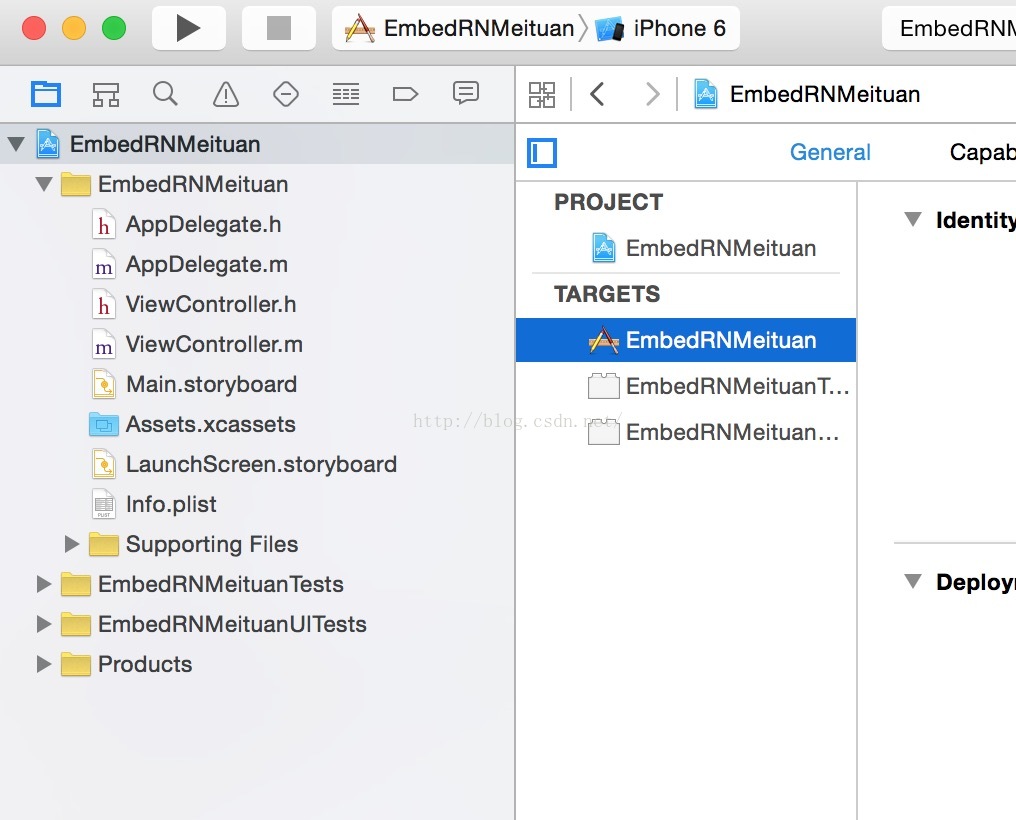Open the Breakpoint navigator
1016x820 pixels.
(406, 95)
